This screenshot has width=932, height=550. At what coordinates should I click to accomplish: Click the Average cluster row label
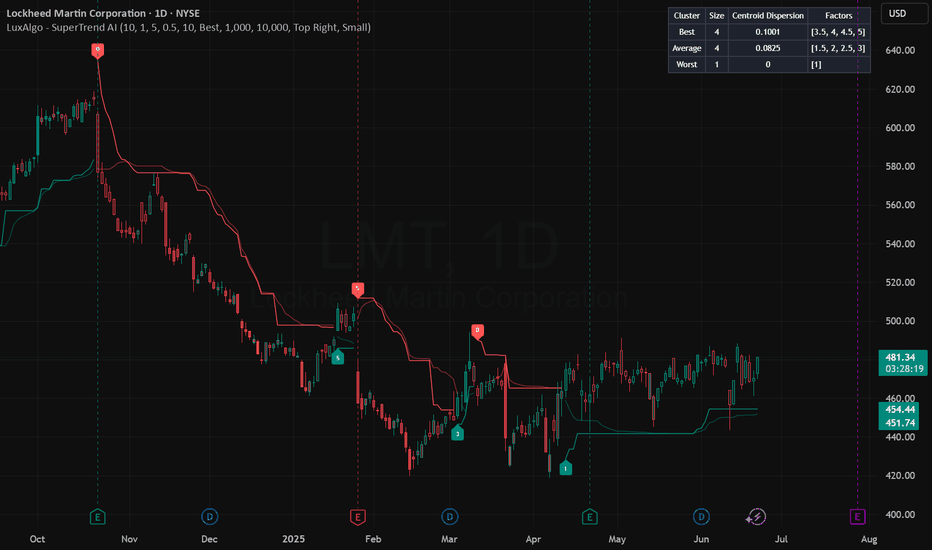(687, 48)
